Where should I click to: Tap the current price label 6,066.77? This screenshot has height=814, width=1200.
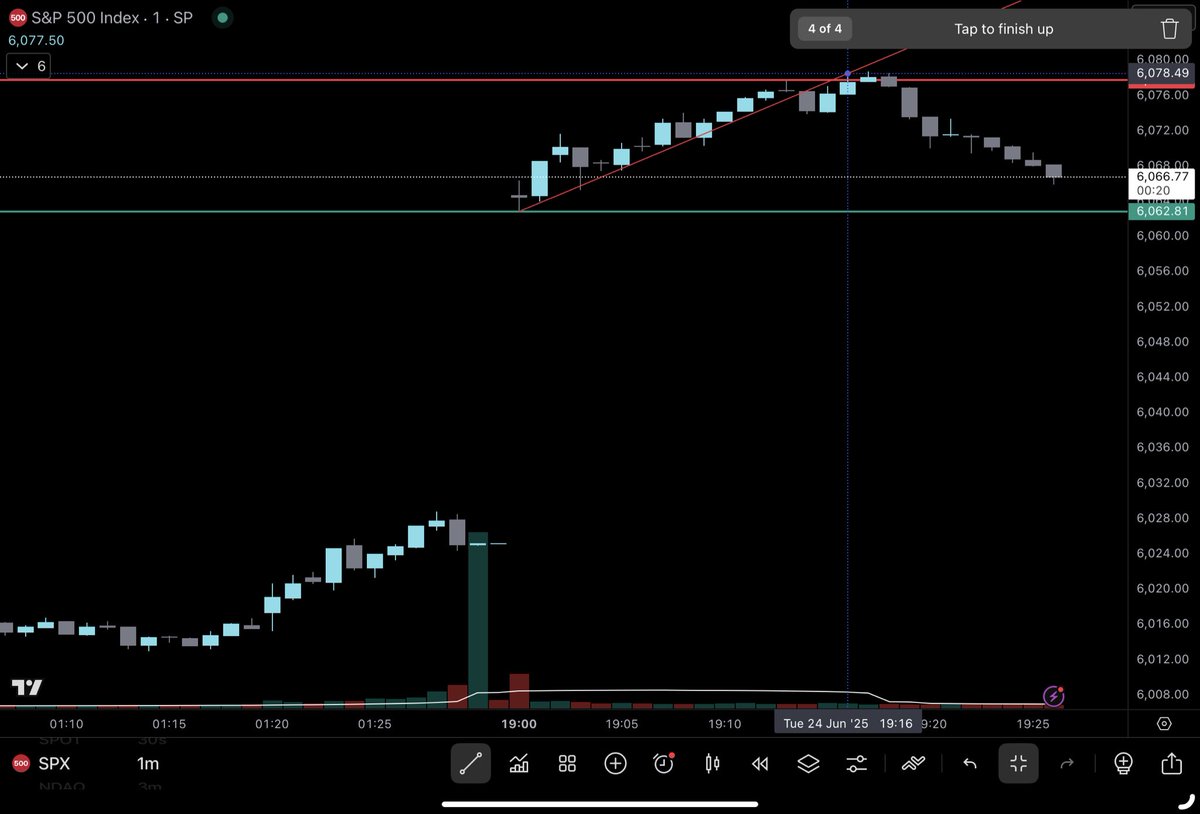1163,176
